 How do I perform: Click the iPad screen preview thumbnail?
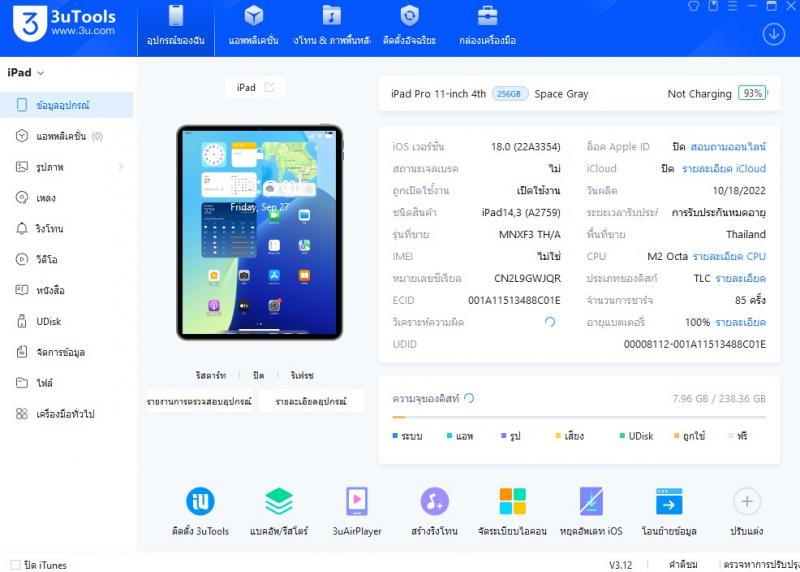click(x=259, y=232)
